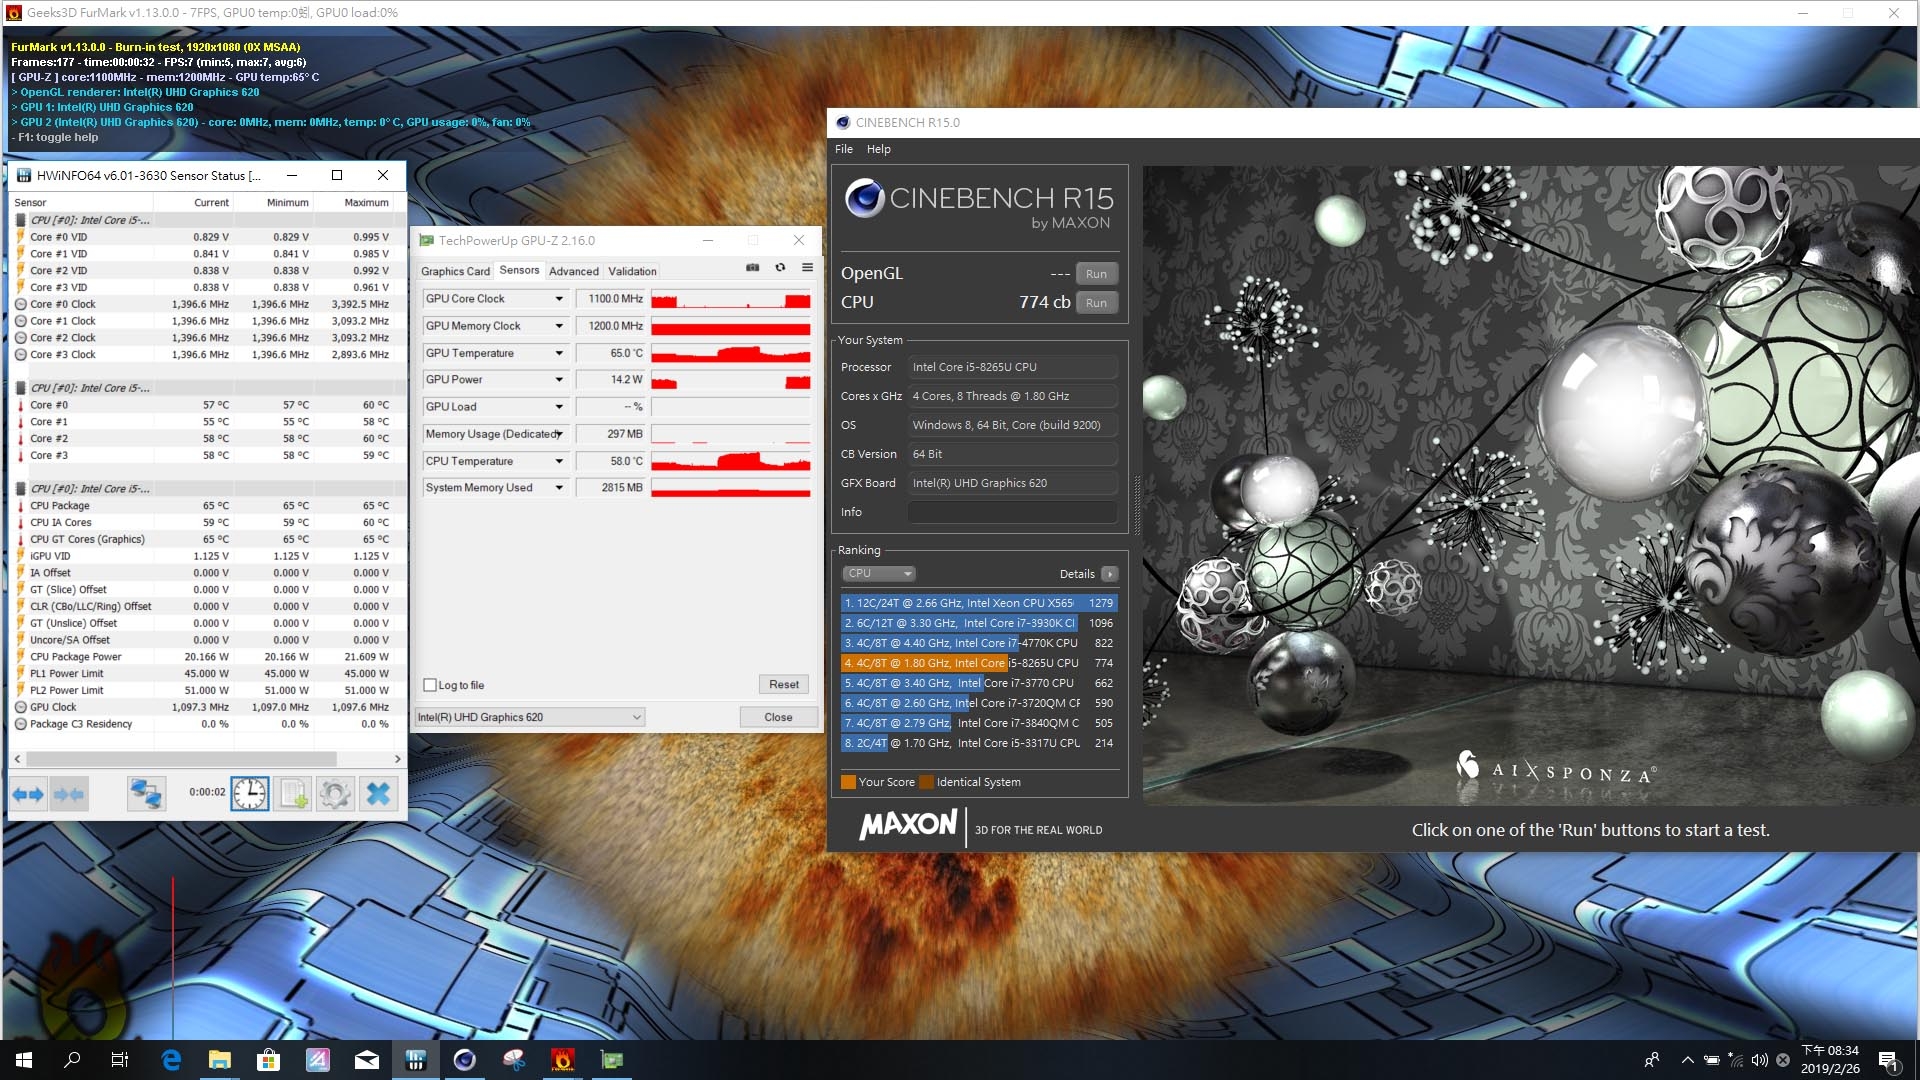Switch to GPU-Z Advanced tab

(x=573, y=271)
